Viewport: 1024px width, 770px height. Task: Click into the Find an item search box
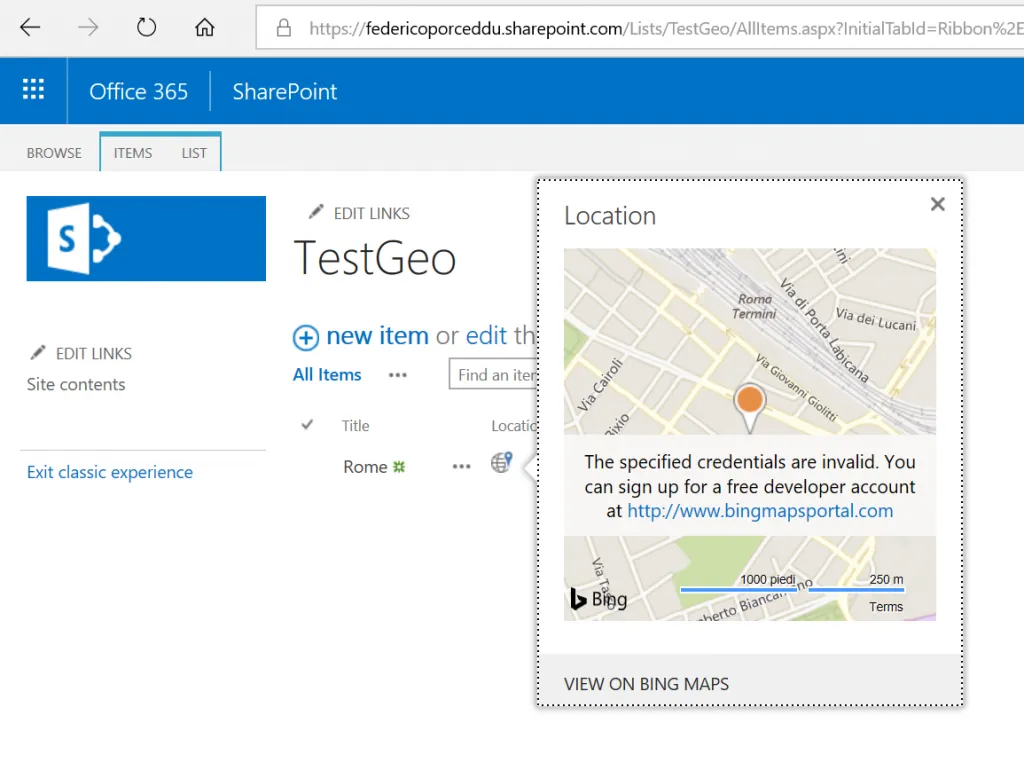click(x=493, y=375)
